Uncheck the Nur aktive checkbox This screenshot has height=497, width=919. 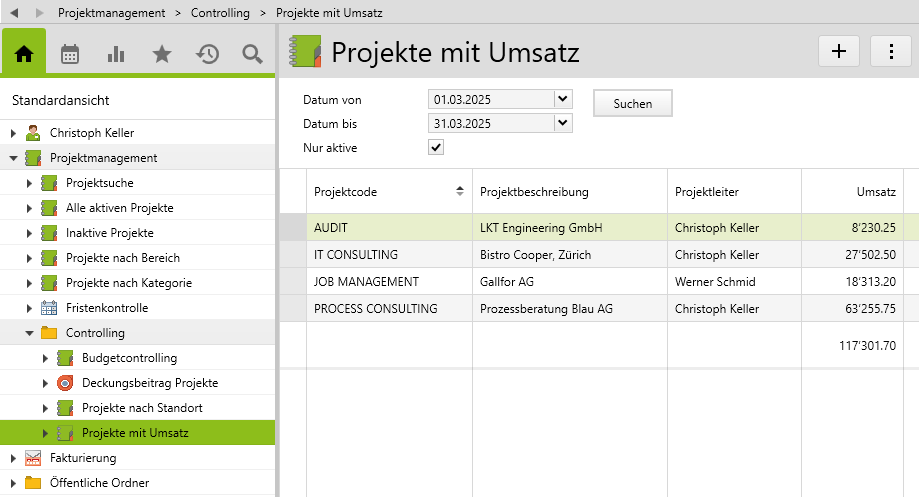[436, 147]
